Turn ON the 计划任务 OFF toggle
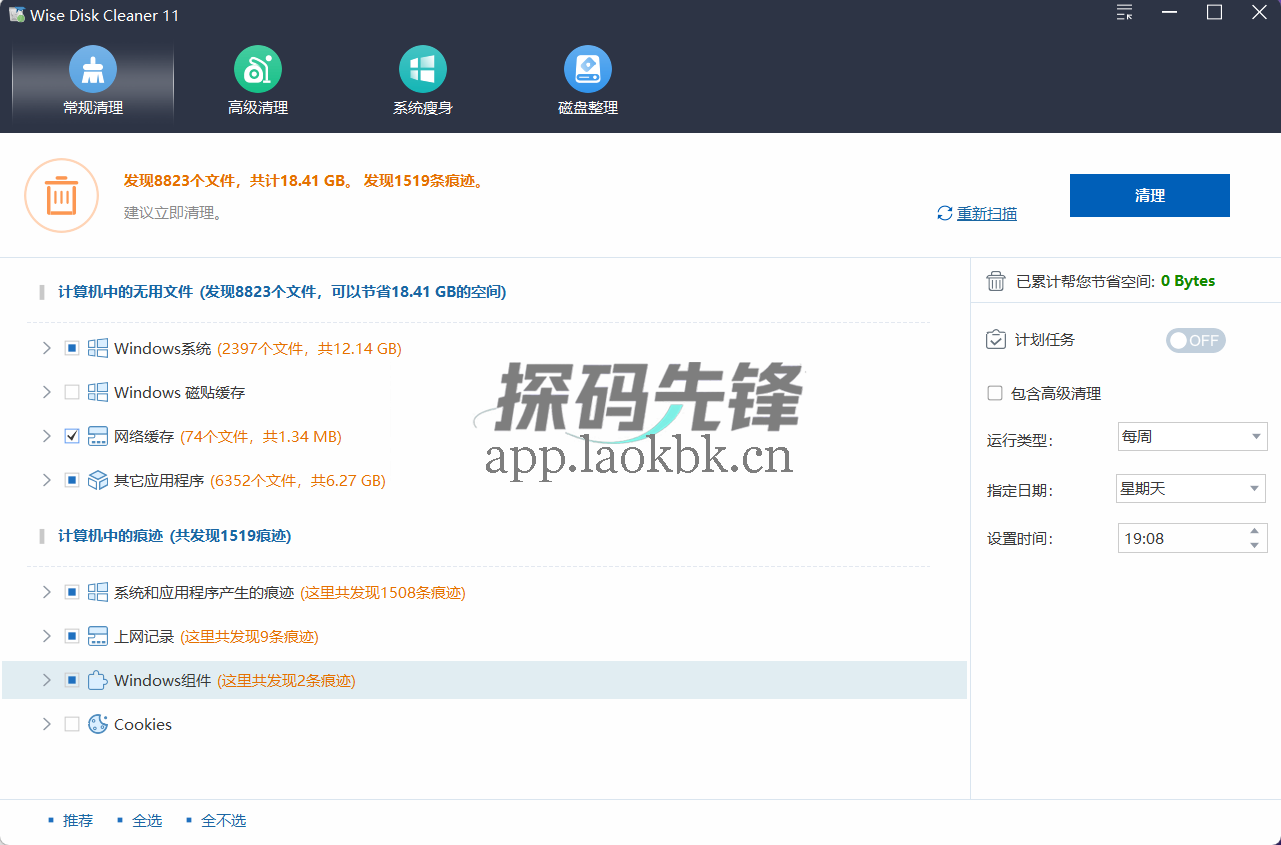The height and width of the screenshot is (845, 1281). coord(1195,340)
